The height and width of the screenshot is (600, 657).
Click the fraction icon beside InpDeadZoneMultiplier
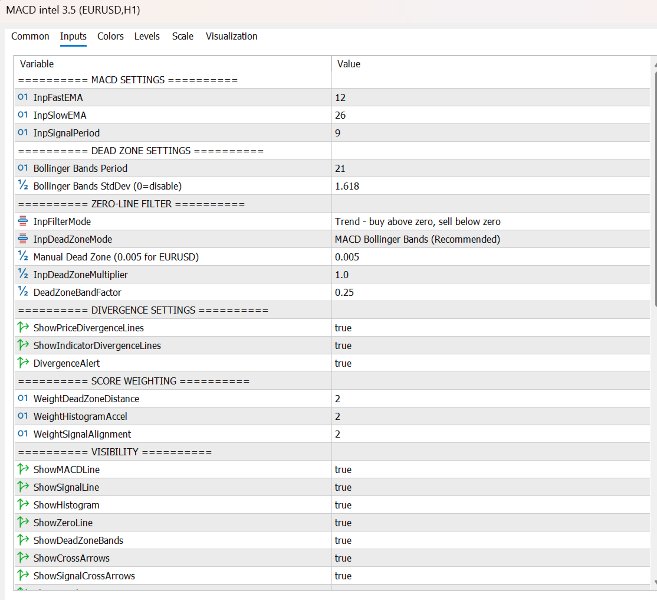pos(23,274)
